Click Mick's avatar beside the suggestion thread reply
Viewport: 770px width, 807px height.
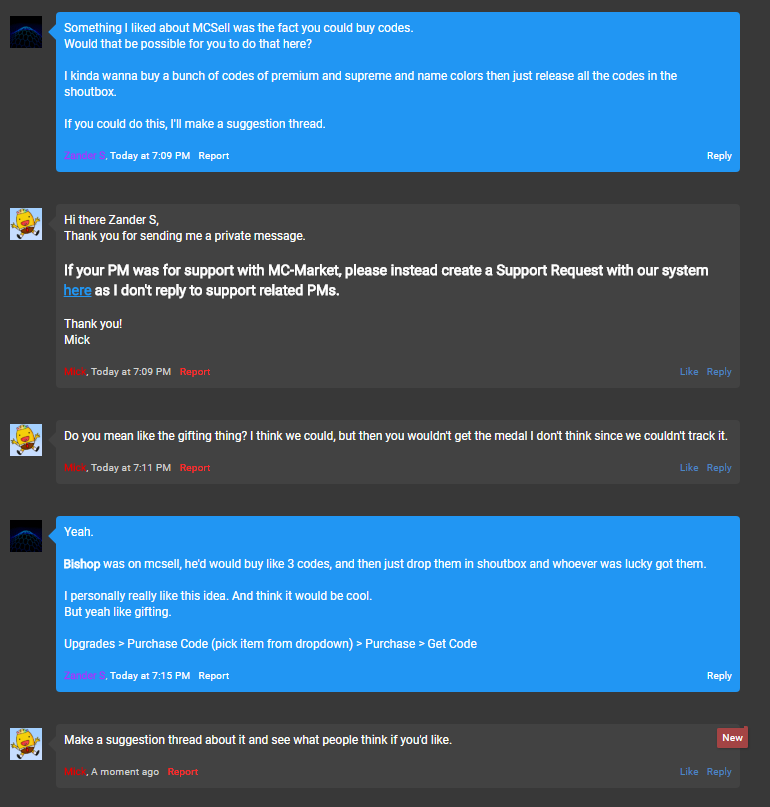(x=26, y=744)
